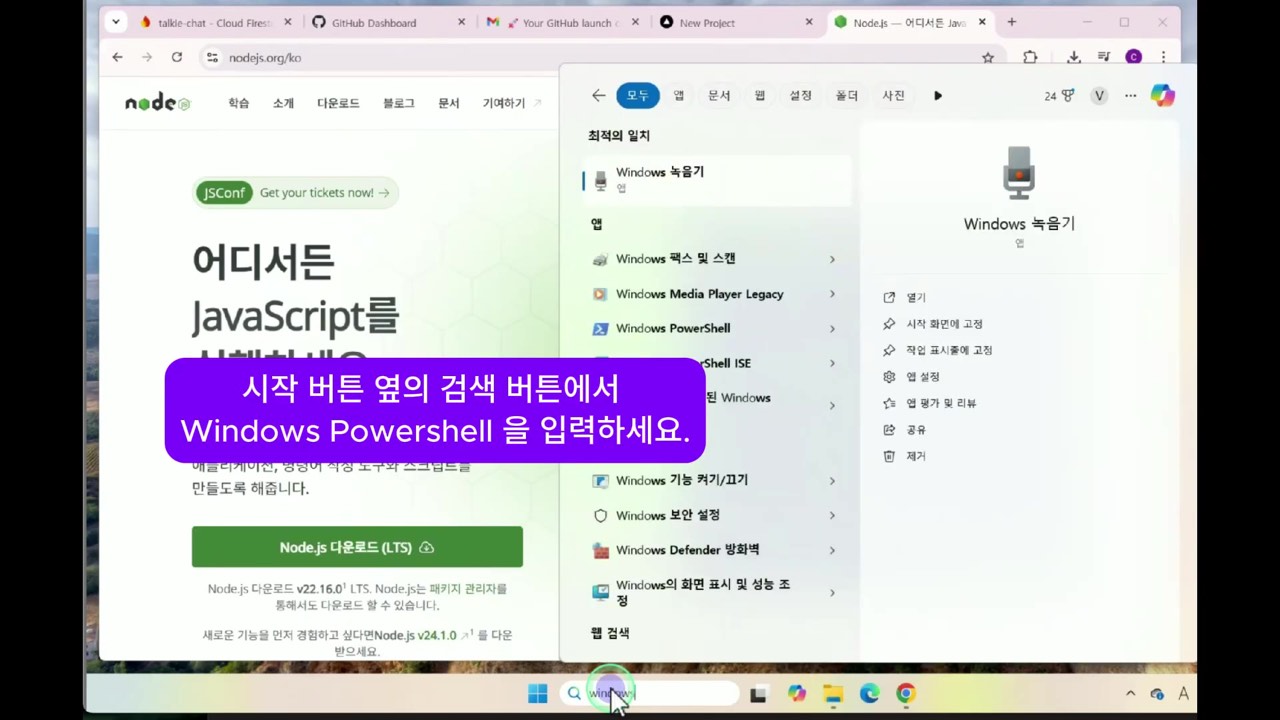Screen dimensions: 1280x720
Task: Click 공유 option in preview pane
Action: [x=916, y=430]
